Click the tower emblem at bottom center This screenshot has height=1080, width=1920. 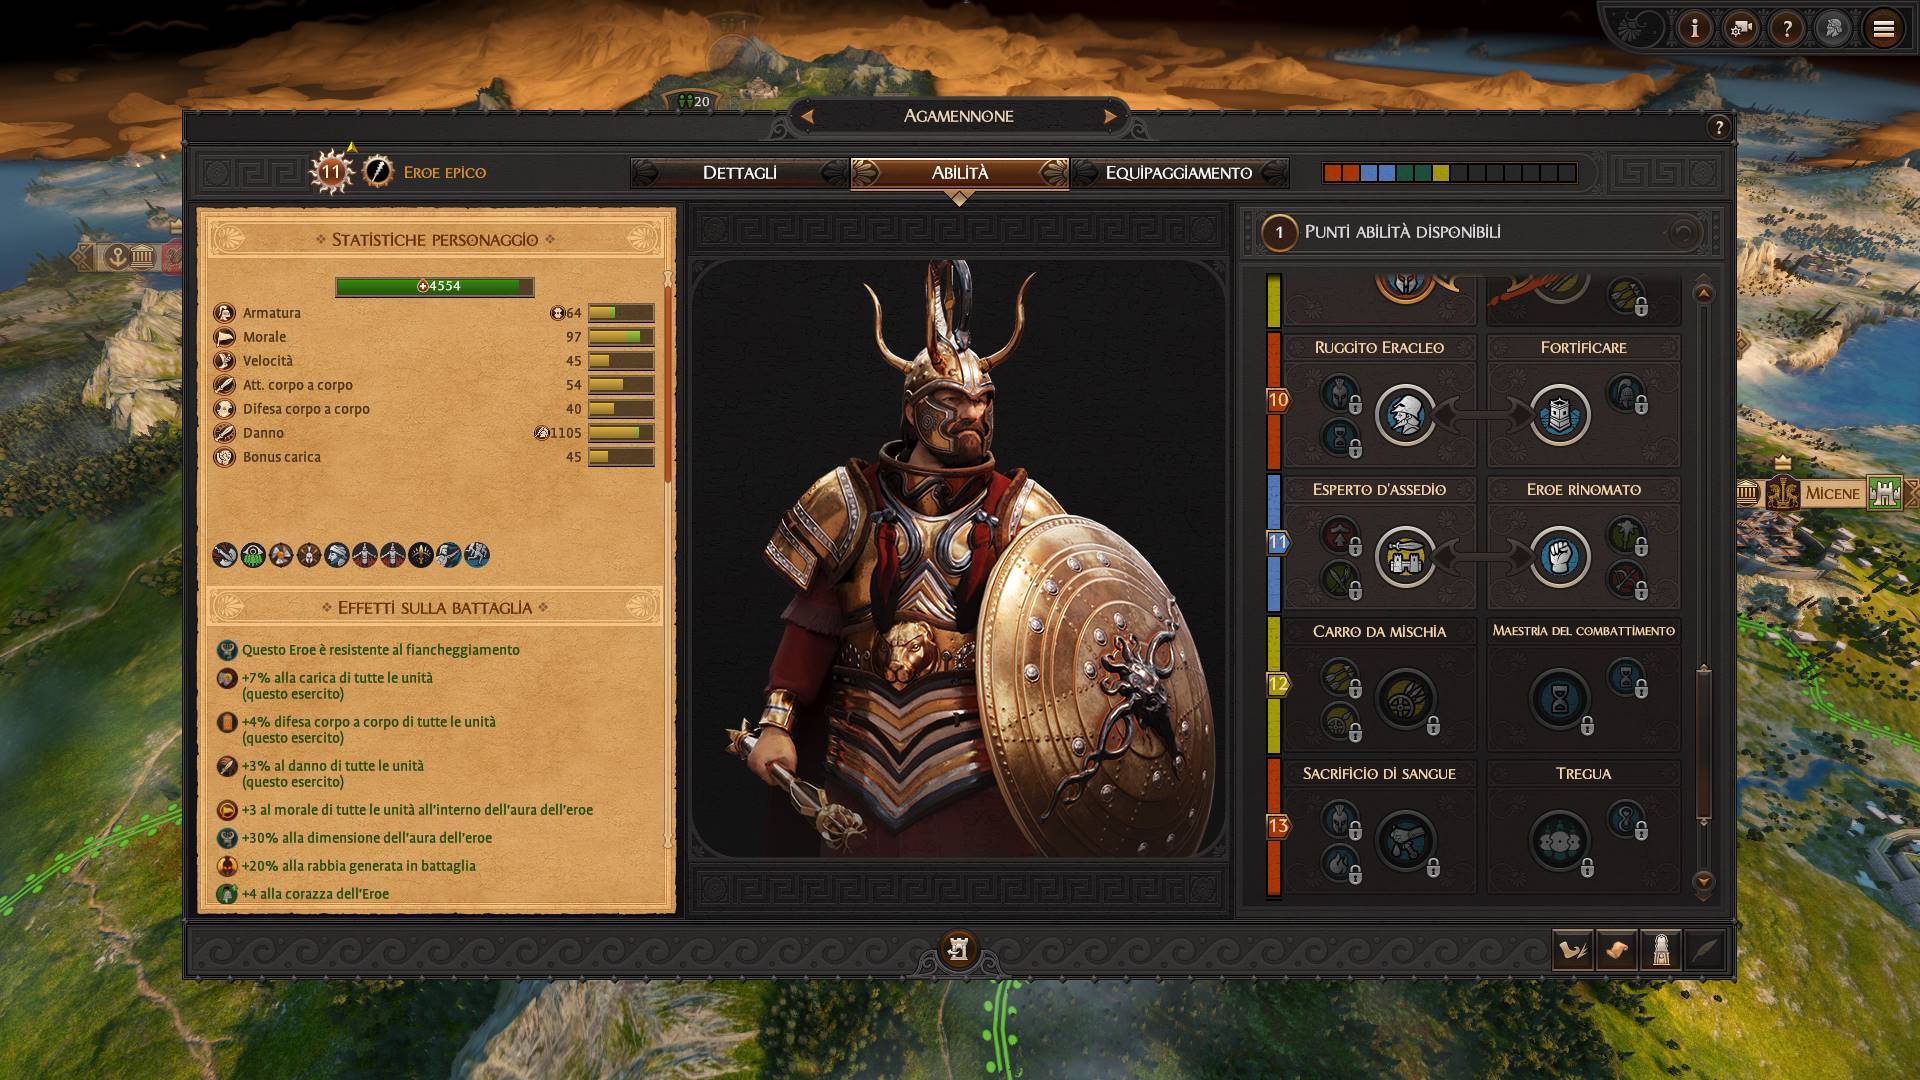pos(958,948)
